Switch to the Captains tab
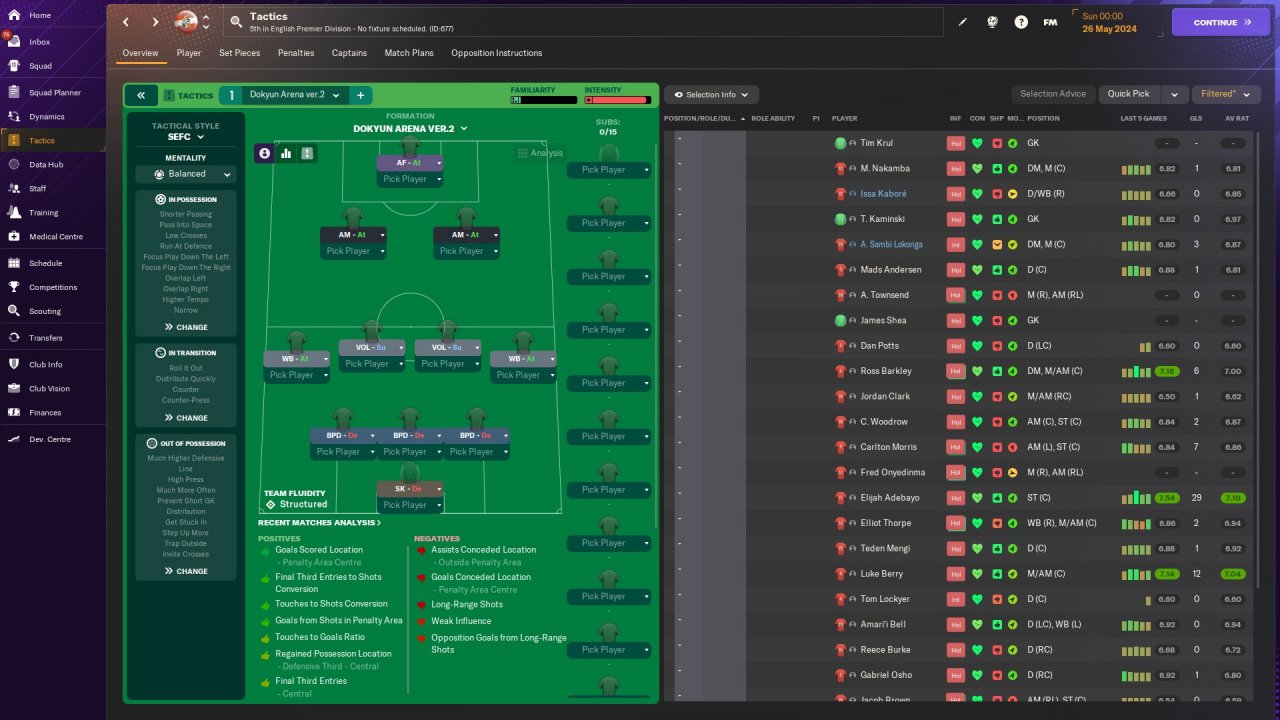1280x720 pixels. point(349,53)
